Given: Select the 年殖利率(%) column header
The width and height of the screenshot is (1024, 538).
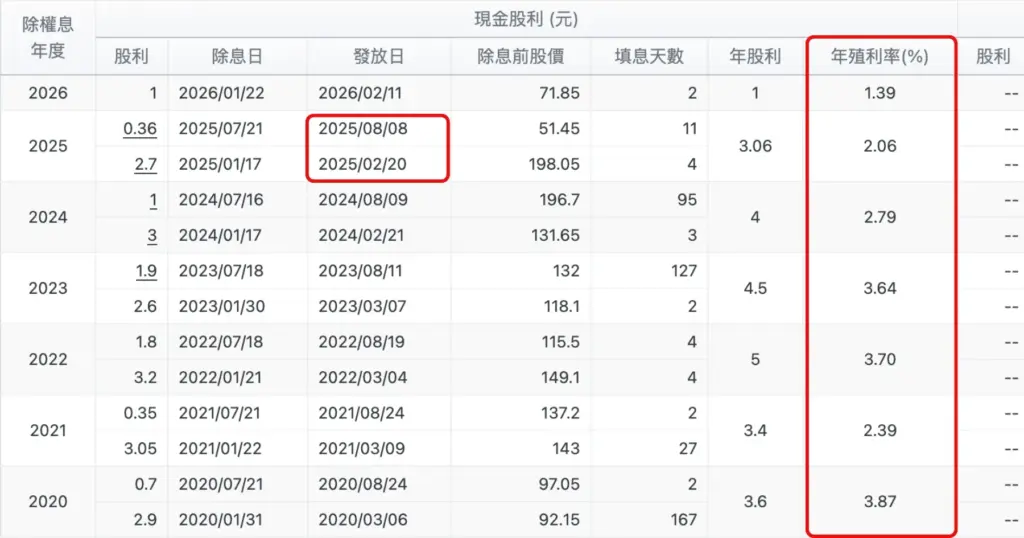Looking at the screenshot, I should tap(879, 57).
